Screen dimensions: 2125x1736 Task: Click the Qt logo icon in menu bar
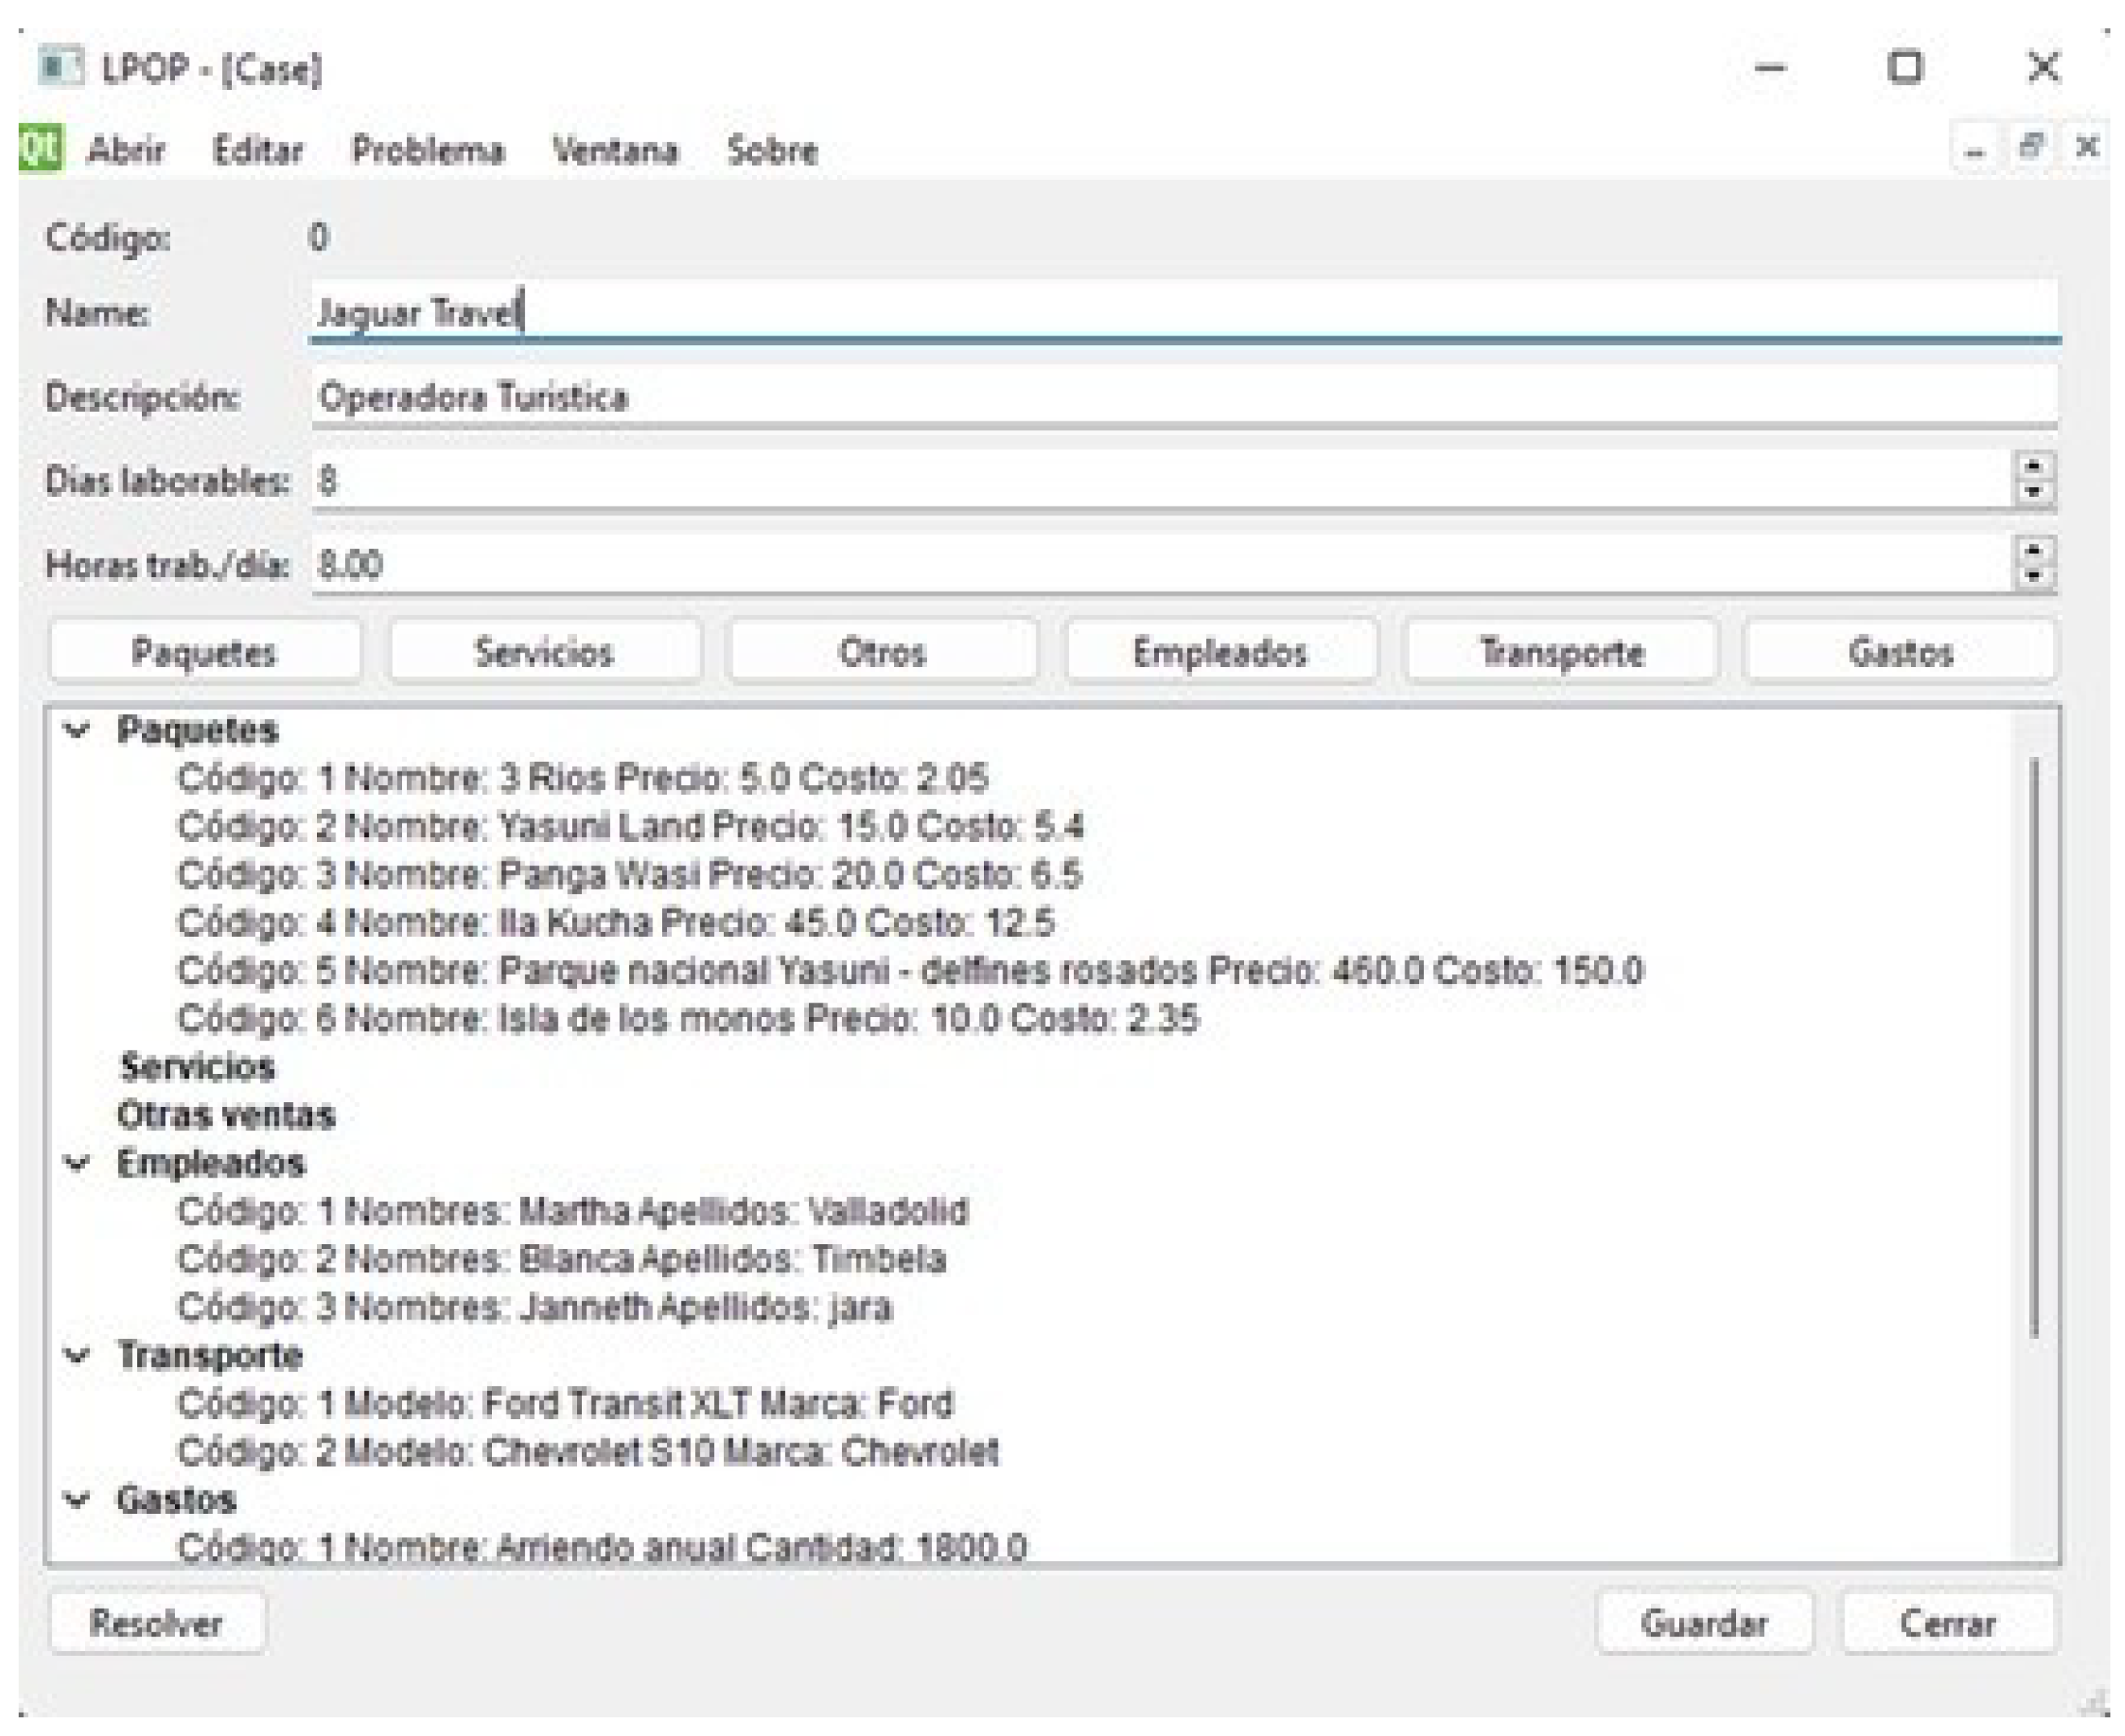tap(41, 148)
